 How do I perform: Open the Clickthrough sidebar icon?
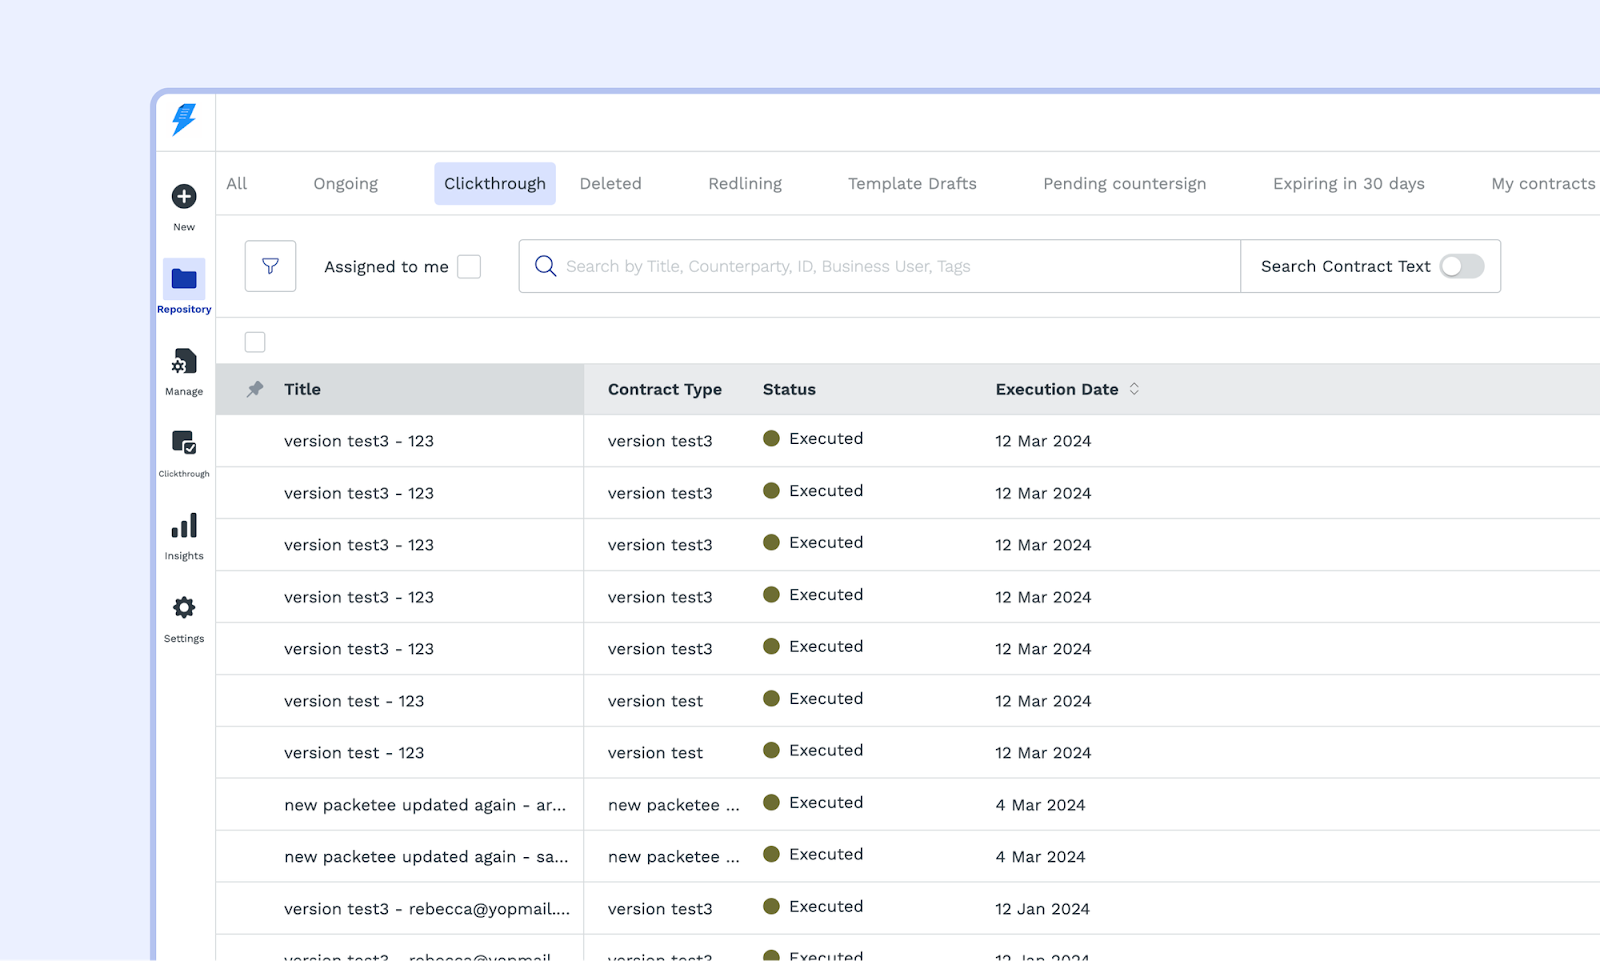tap(184, 443)
